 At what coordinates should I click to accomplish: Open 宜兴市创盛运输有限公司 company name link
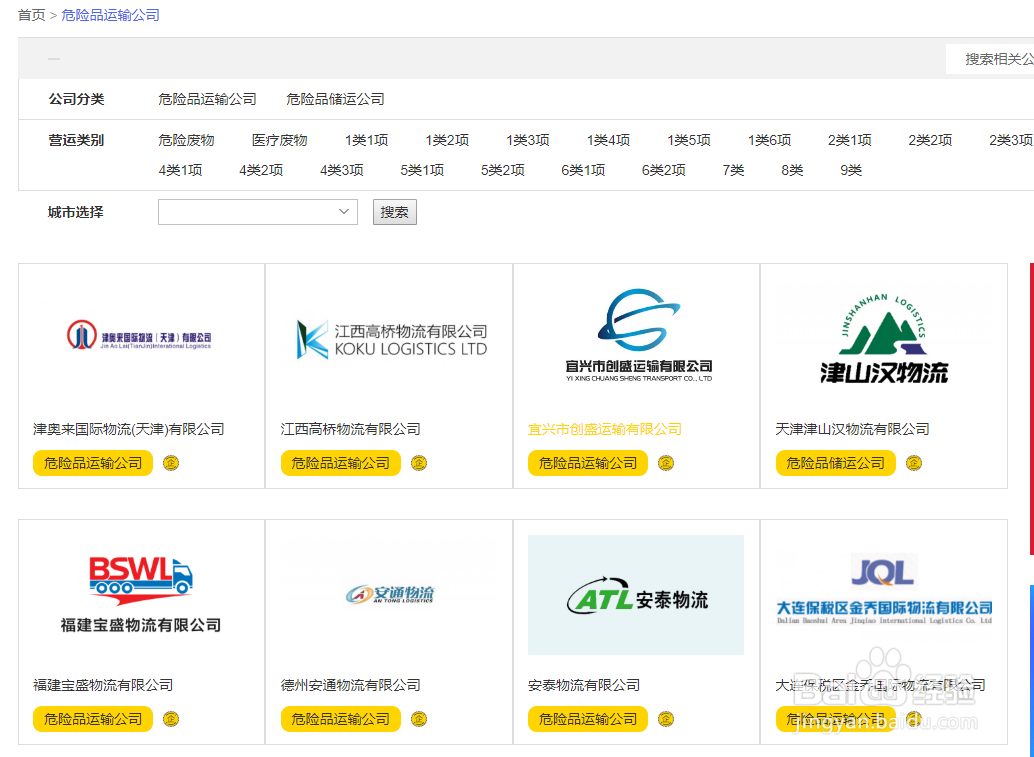click(x=605, y=429)
